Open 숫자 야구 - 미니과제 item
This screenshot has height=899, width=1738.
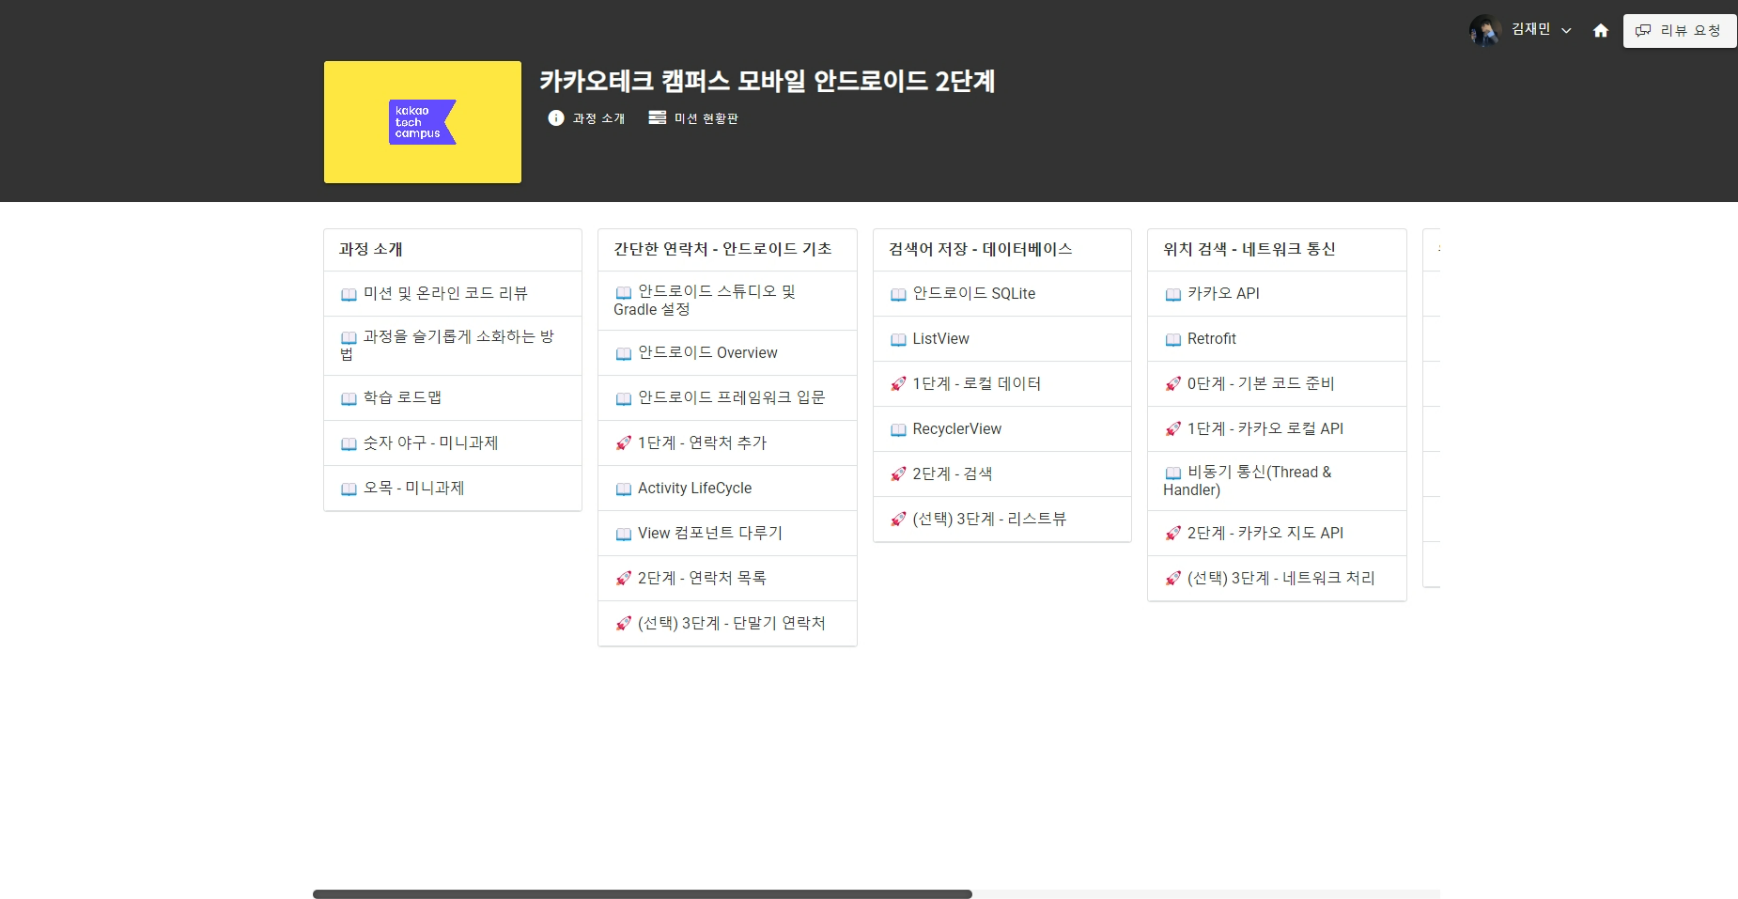point(452,443)
